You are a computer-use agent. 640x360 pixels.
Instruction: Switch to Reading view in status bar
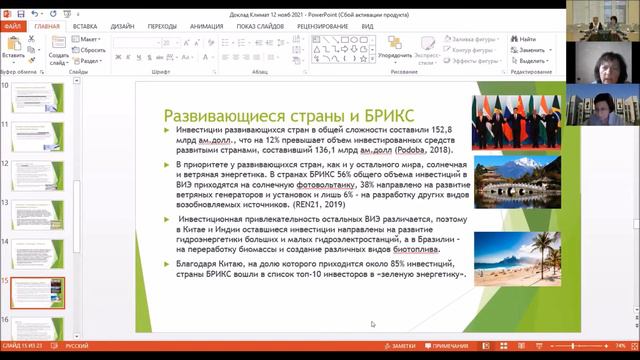[521, 346]
